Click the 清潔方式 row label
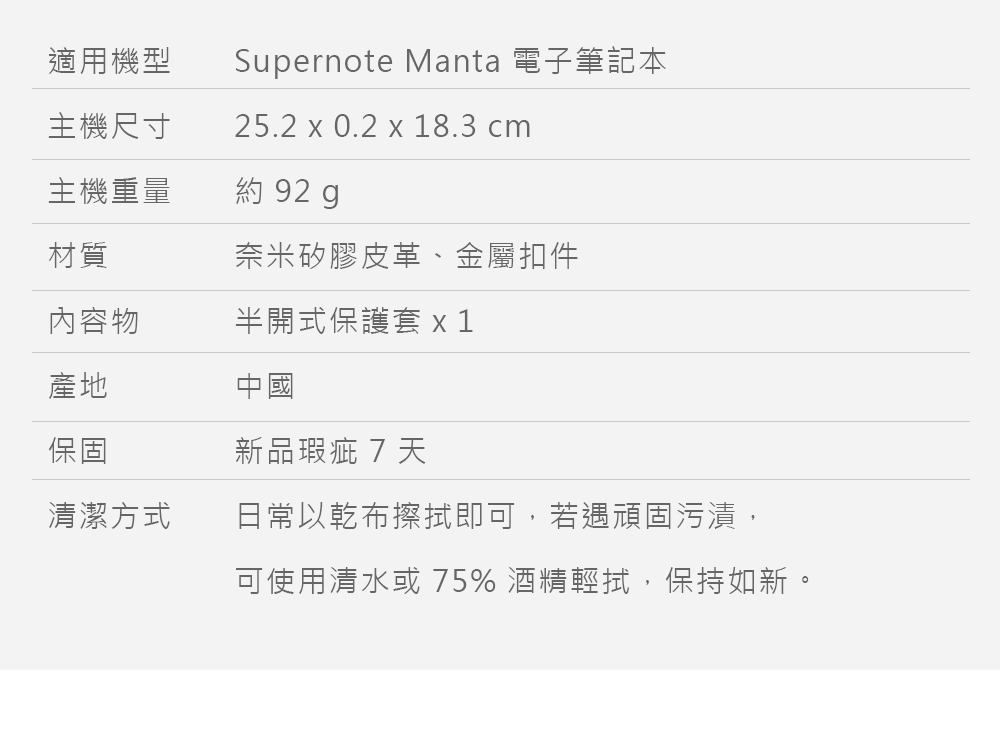Image resolution: width=1000 pixels, height=729 pixels. click(109, 516)
